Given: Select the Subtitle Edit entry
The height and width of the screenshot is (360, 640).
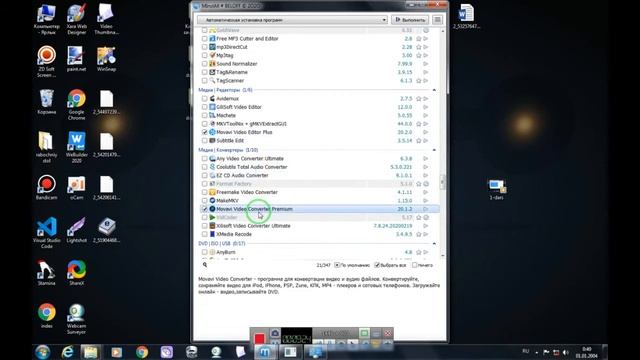Looking at the screenshot, I should [x=230, y=141].
